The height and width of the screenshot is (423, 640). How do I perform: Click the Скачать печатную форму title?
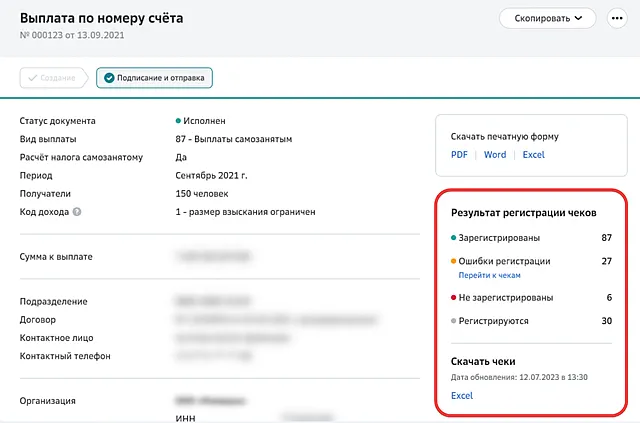[504, 137]
